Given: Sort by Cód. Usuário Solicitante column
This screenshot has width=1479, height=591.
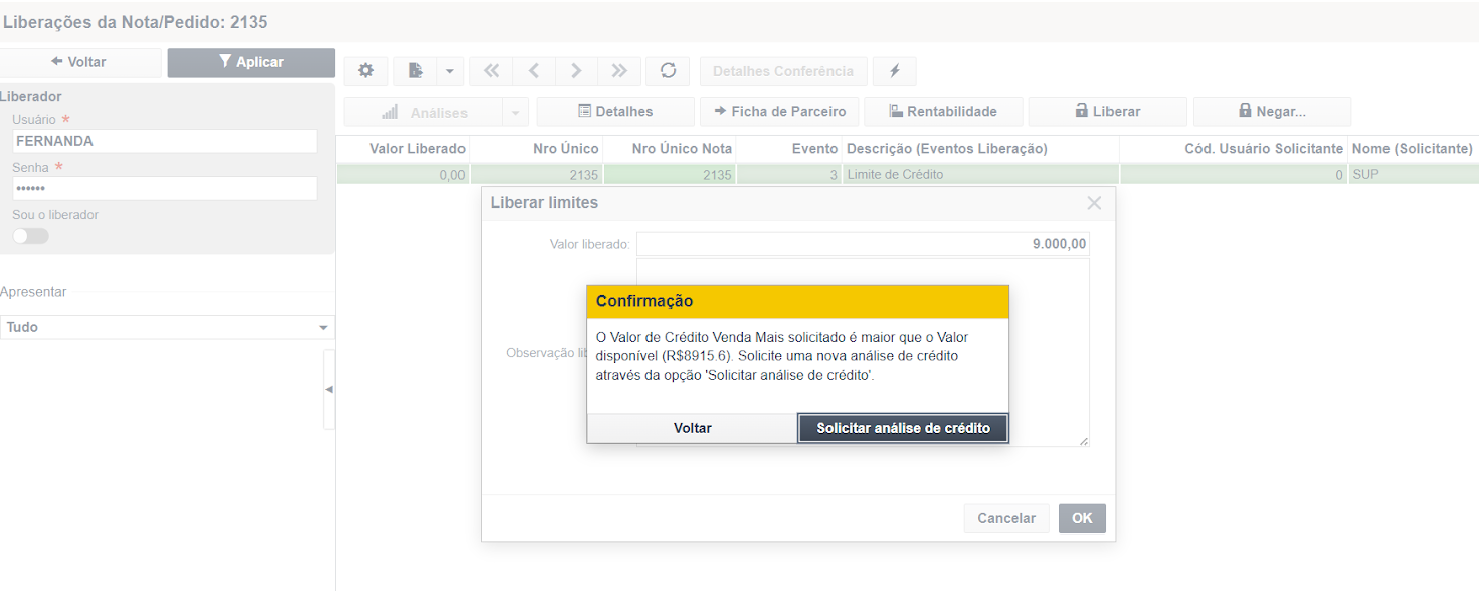Looking at the screenshot, I should coord(1233,148).
